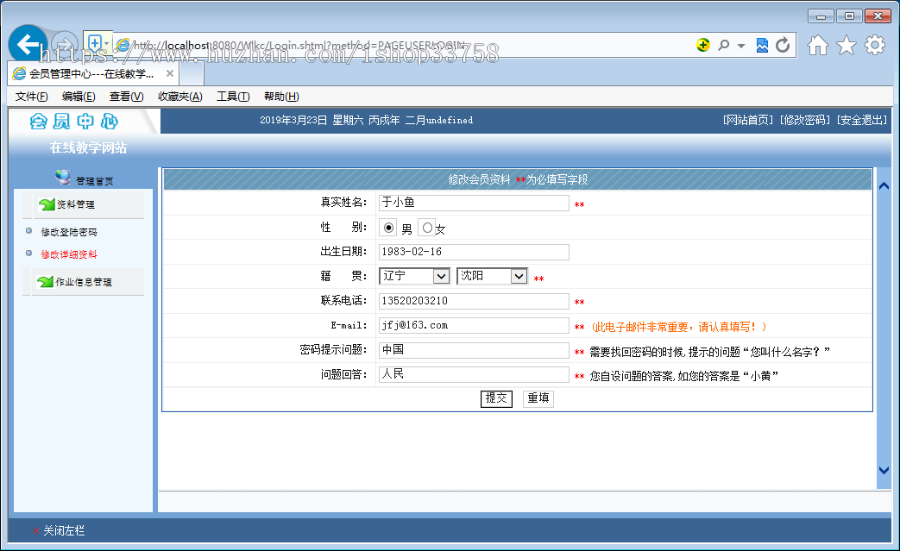Click the 安全退出 logout link
Viewport: 900px width, 551px height.
862,120
